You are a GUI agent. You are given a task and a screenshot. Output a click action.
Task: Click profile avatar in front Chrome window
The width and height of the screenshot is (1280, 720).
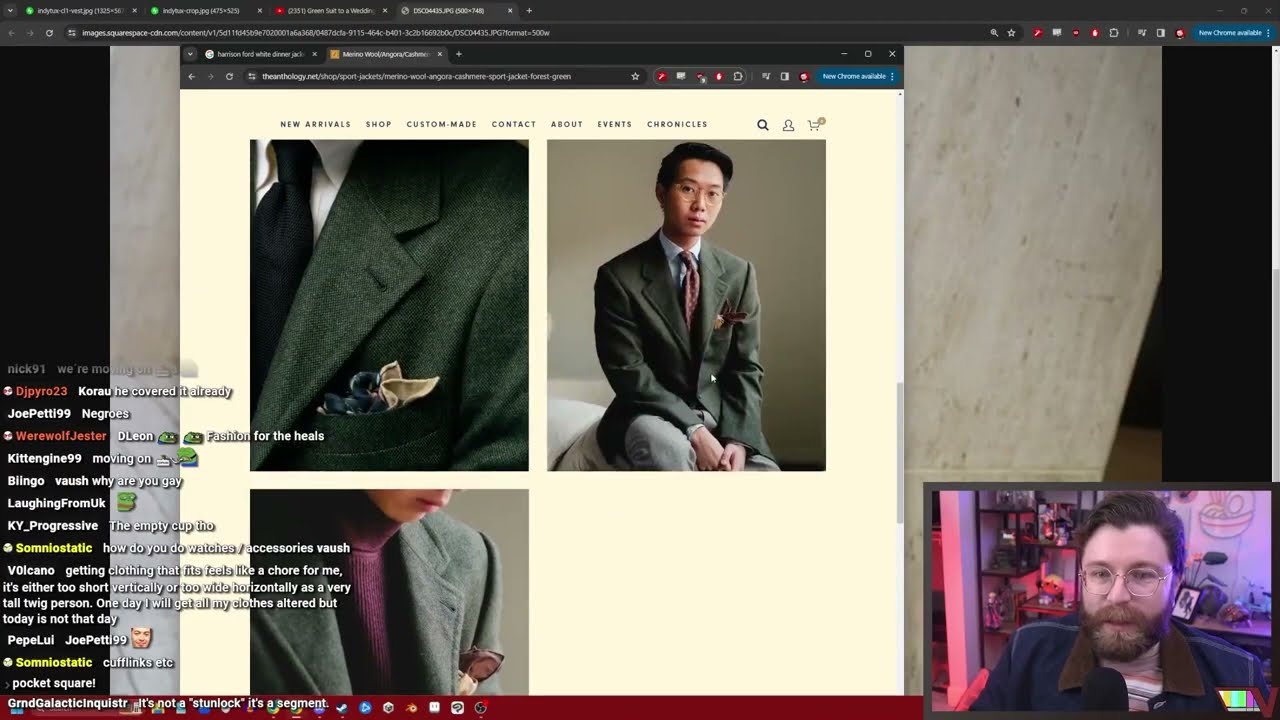click(x=804, y=76)
